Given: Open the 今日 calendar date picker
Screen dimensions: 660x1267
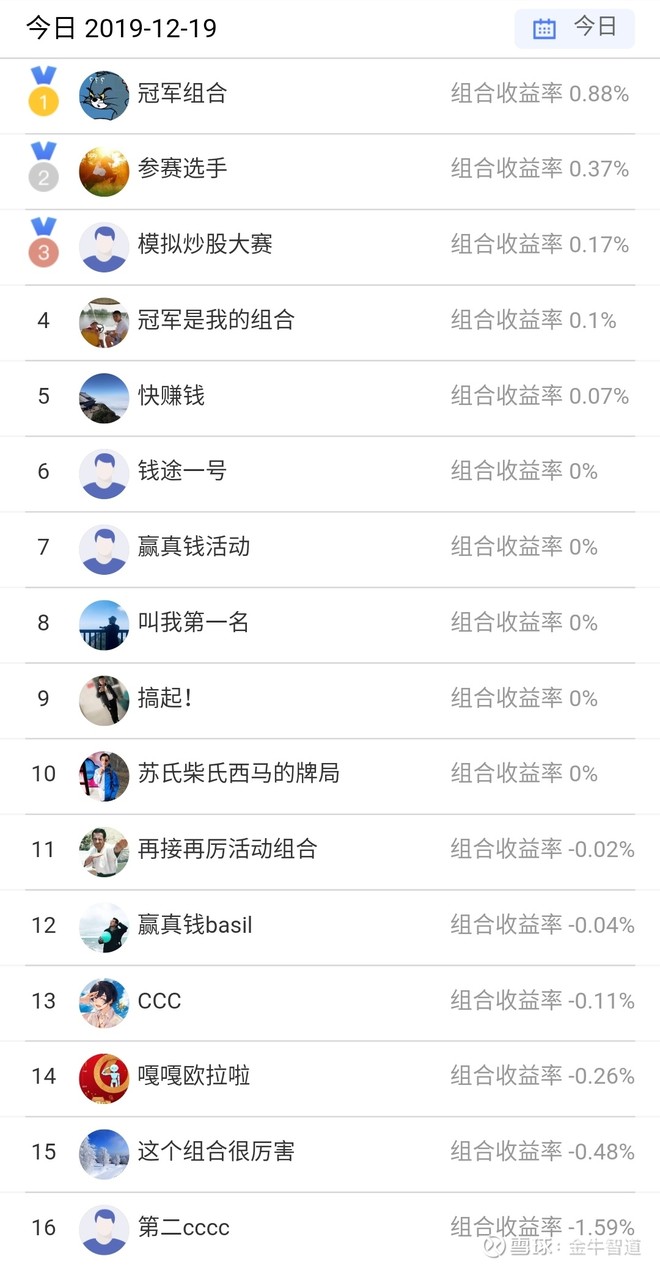Looking at the screenshot, I should click(574, 28).
